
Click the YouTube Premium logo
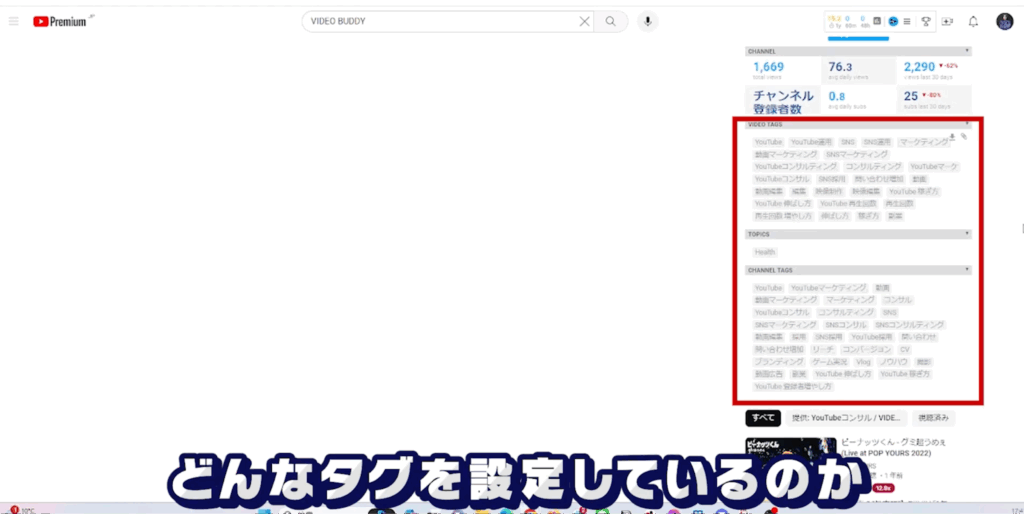pyautogui.click(x=60, y=21)
